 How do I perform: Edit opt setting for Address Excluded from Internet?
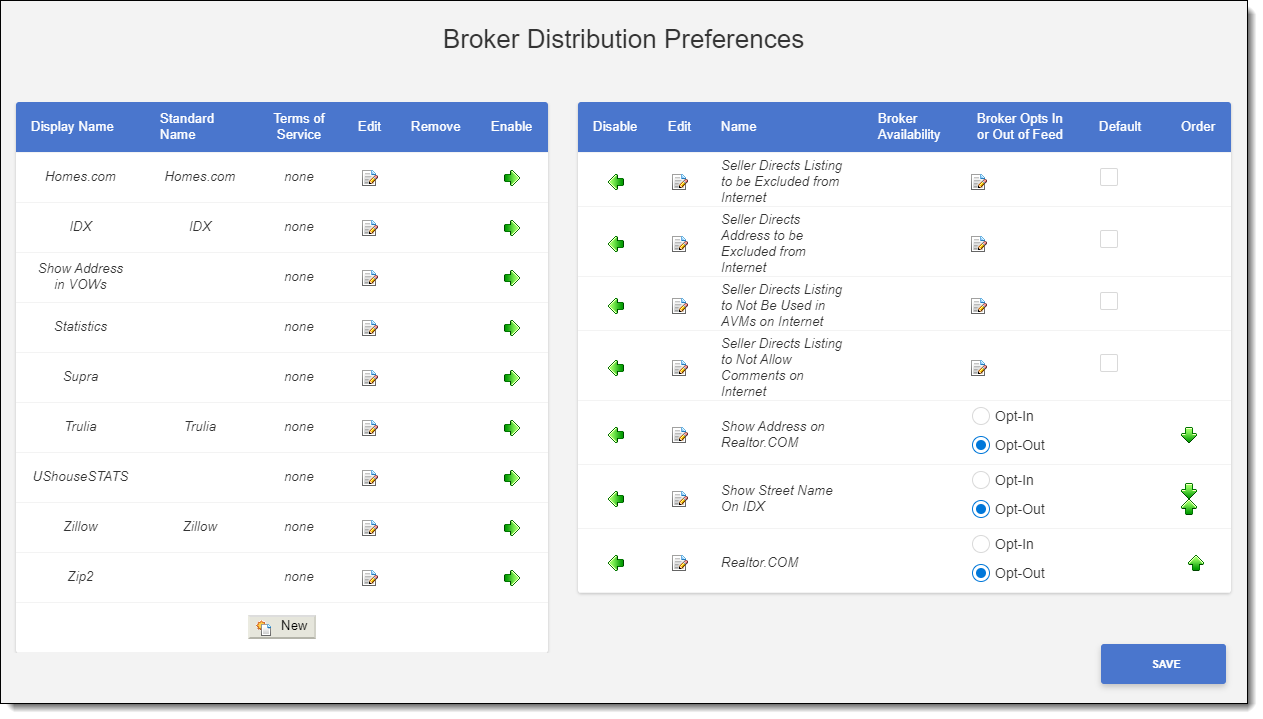coord(978,244)
